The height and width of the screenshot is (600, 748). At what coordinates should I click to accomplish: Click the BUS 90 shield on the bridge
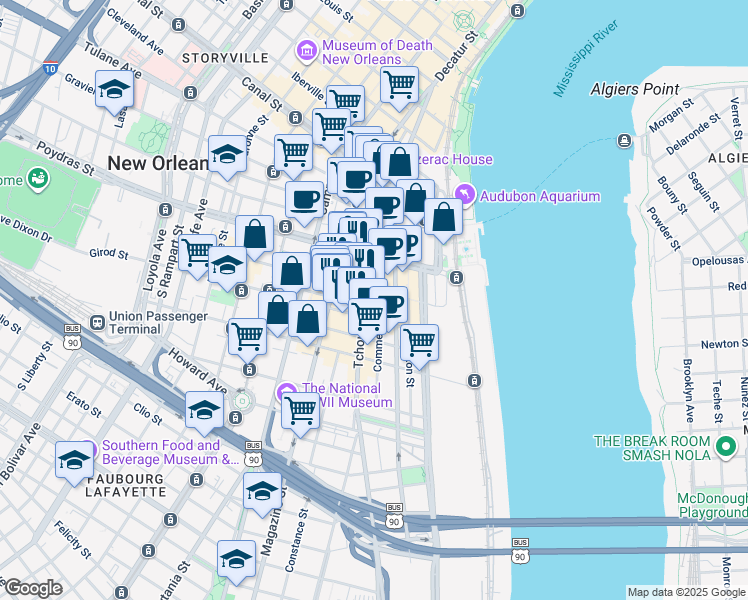pos(519,551)
